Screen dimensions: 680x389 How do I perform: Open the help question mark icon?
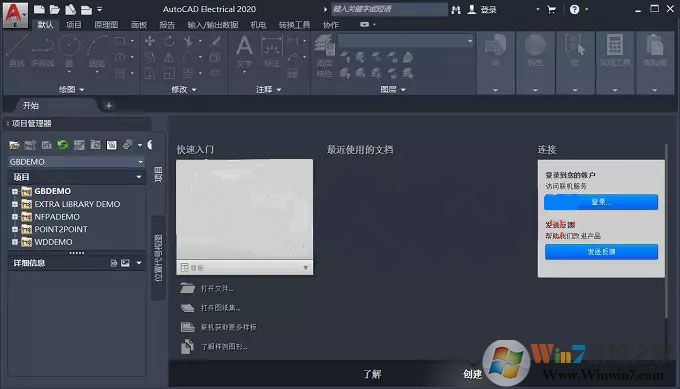tap(574, 9)
